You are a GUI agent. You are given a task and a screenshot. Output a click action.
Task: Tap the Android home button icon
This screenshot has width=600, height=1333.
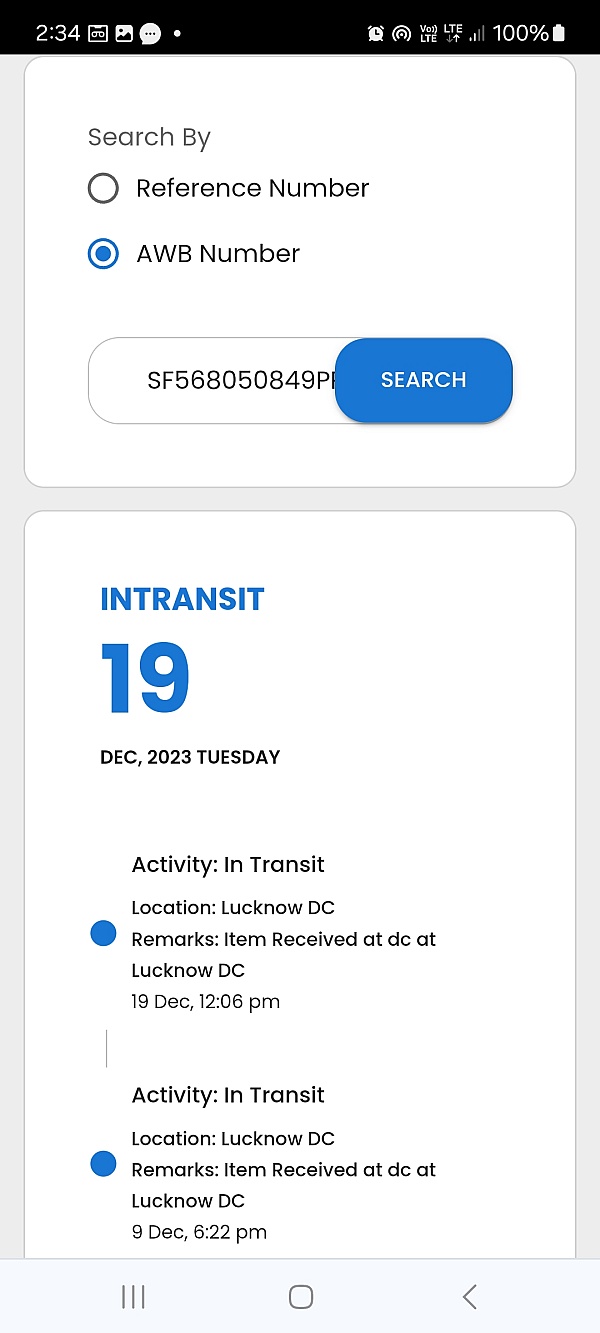tap(300, 1297)
